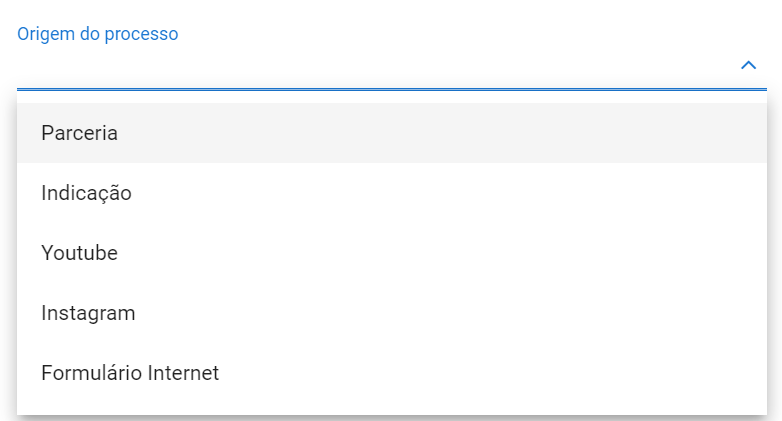Choose Formulário Internet from the list
The width and height of the screenshot is (782, 421).
[x=130, y=373]
